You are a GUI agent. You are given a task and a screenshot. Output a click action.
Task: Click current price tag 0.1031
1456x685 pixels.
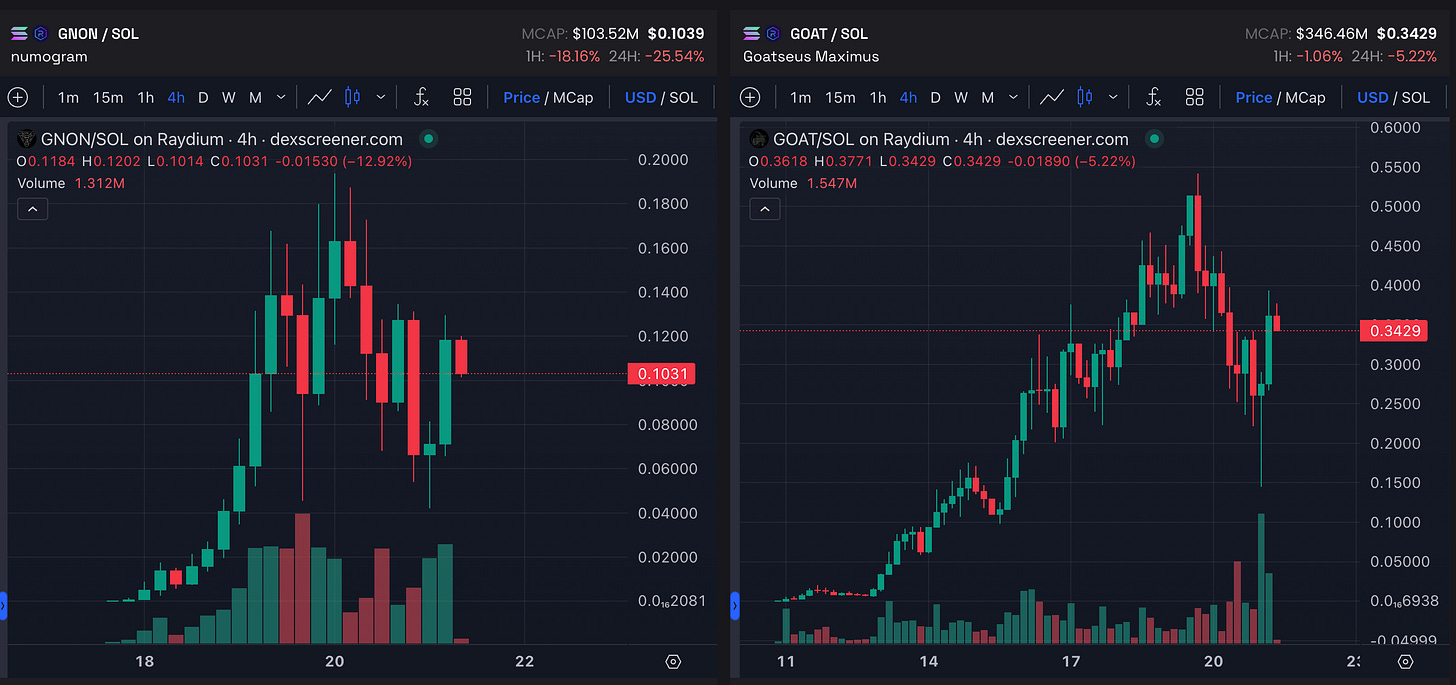coord(661,374)
